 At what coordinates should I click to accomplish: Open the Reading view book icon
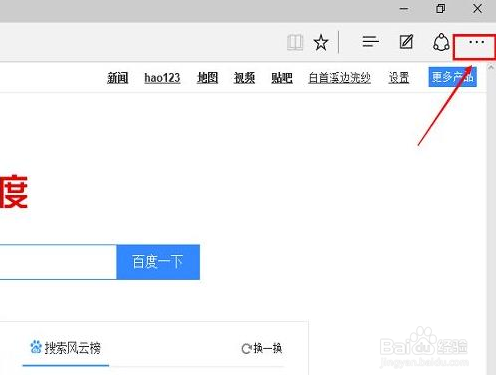(x=295, y=42)
